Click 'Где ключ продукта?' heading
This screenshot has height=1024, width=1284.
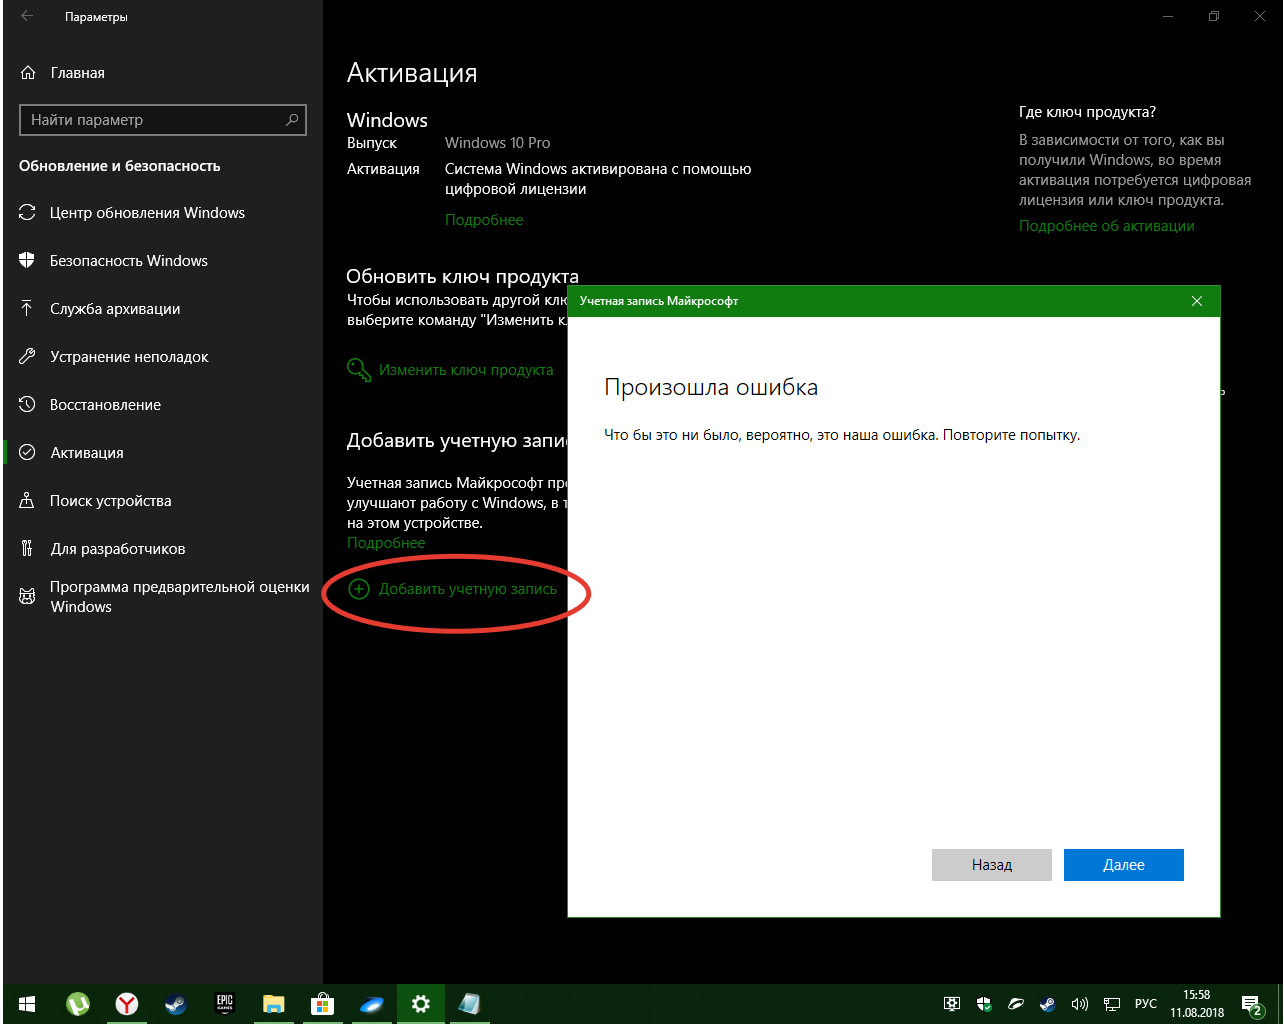click(x=1087, y=113)
